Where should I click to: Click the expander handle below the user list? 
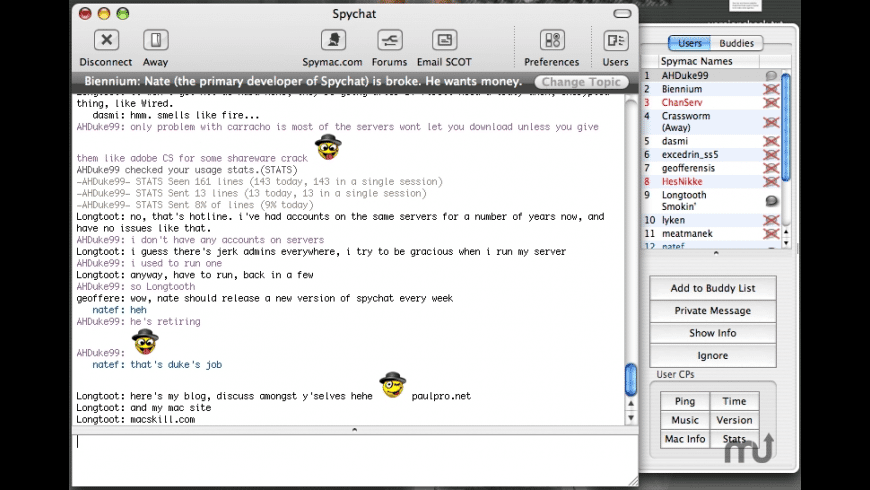(715, 253)
